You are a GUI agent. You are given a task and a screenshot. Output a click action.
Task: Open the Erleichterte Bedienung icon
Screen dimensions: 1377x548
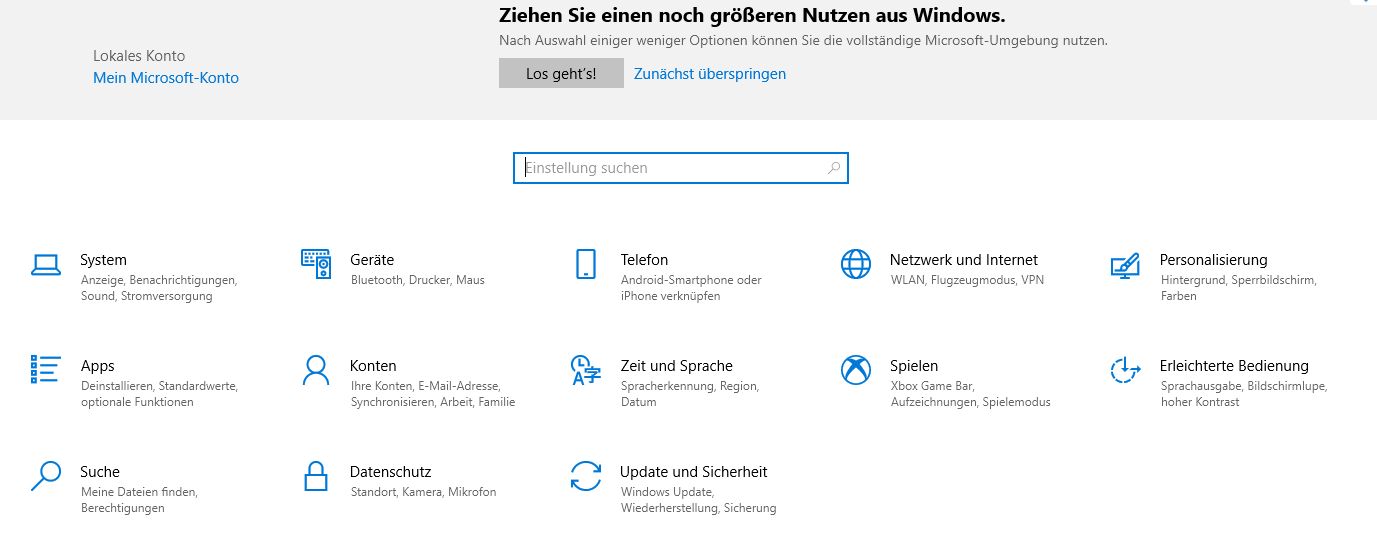point(1125,370)
